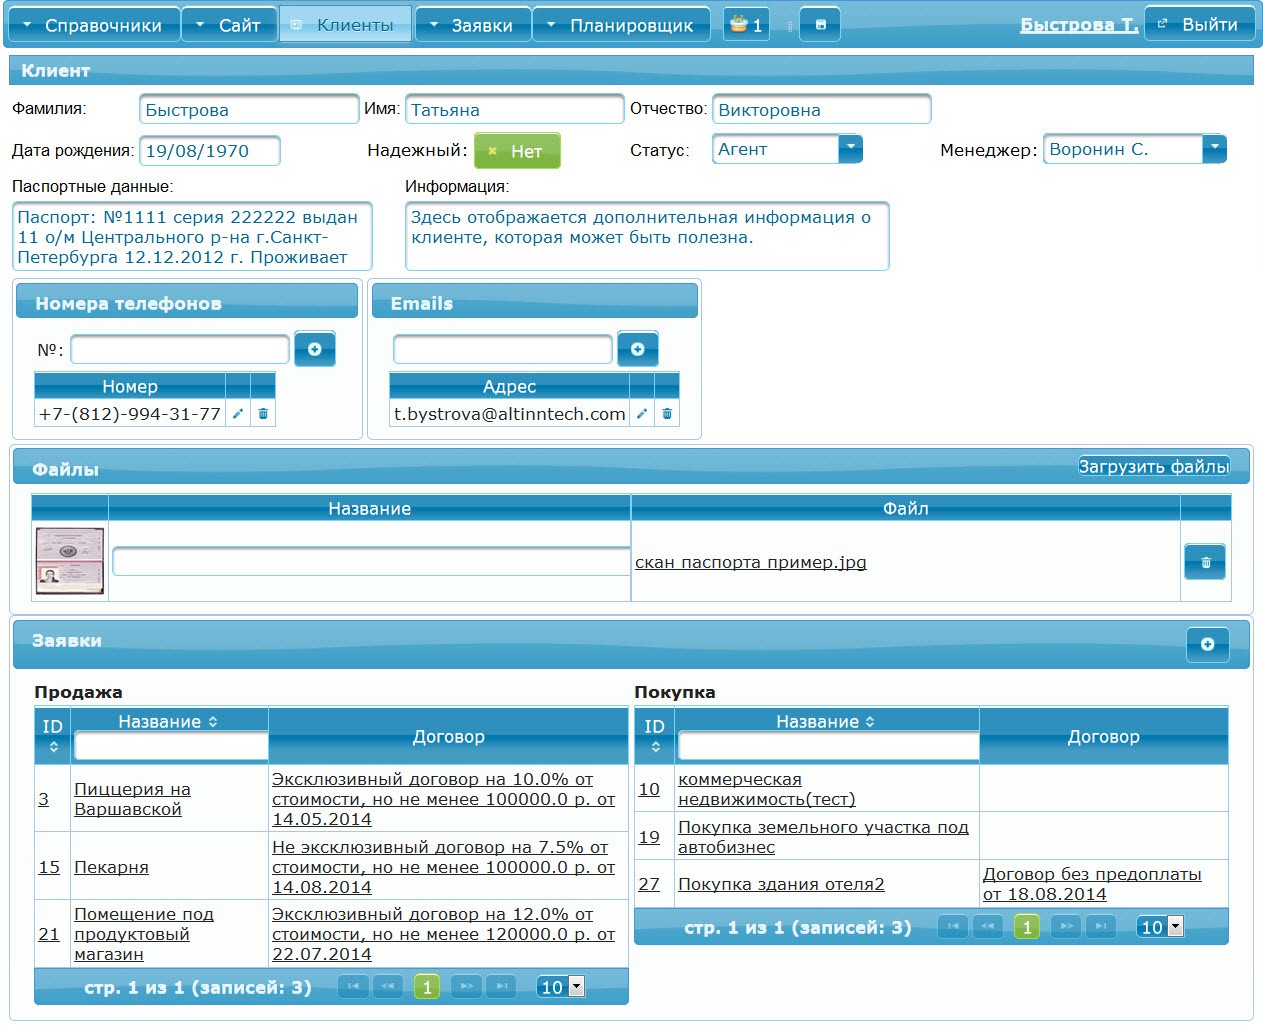Change rows per page in Покупка pager

pos(1160,926)
